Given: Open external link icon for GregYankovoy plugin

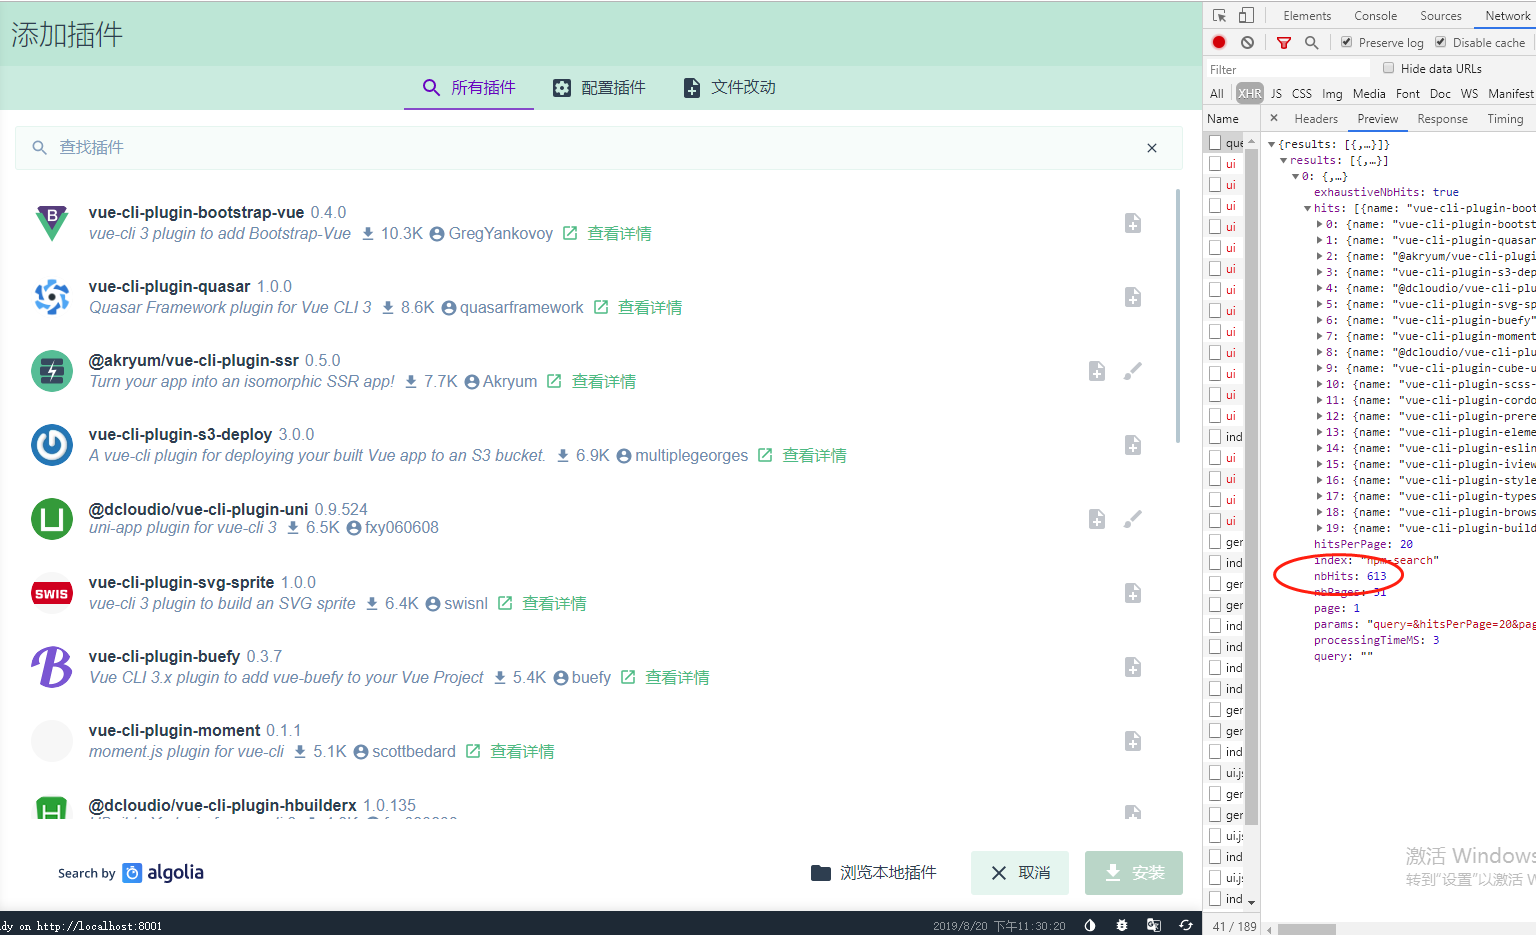Looking at the screenshot, I should click(x=570, y=233).
